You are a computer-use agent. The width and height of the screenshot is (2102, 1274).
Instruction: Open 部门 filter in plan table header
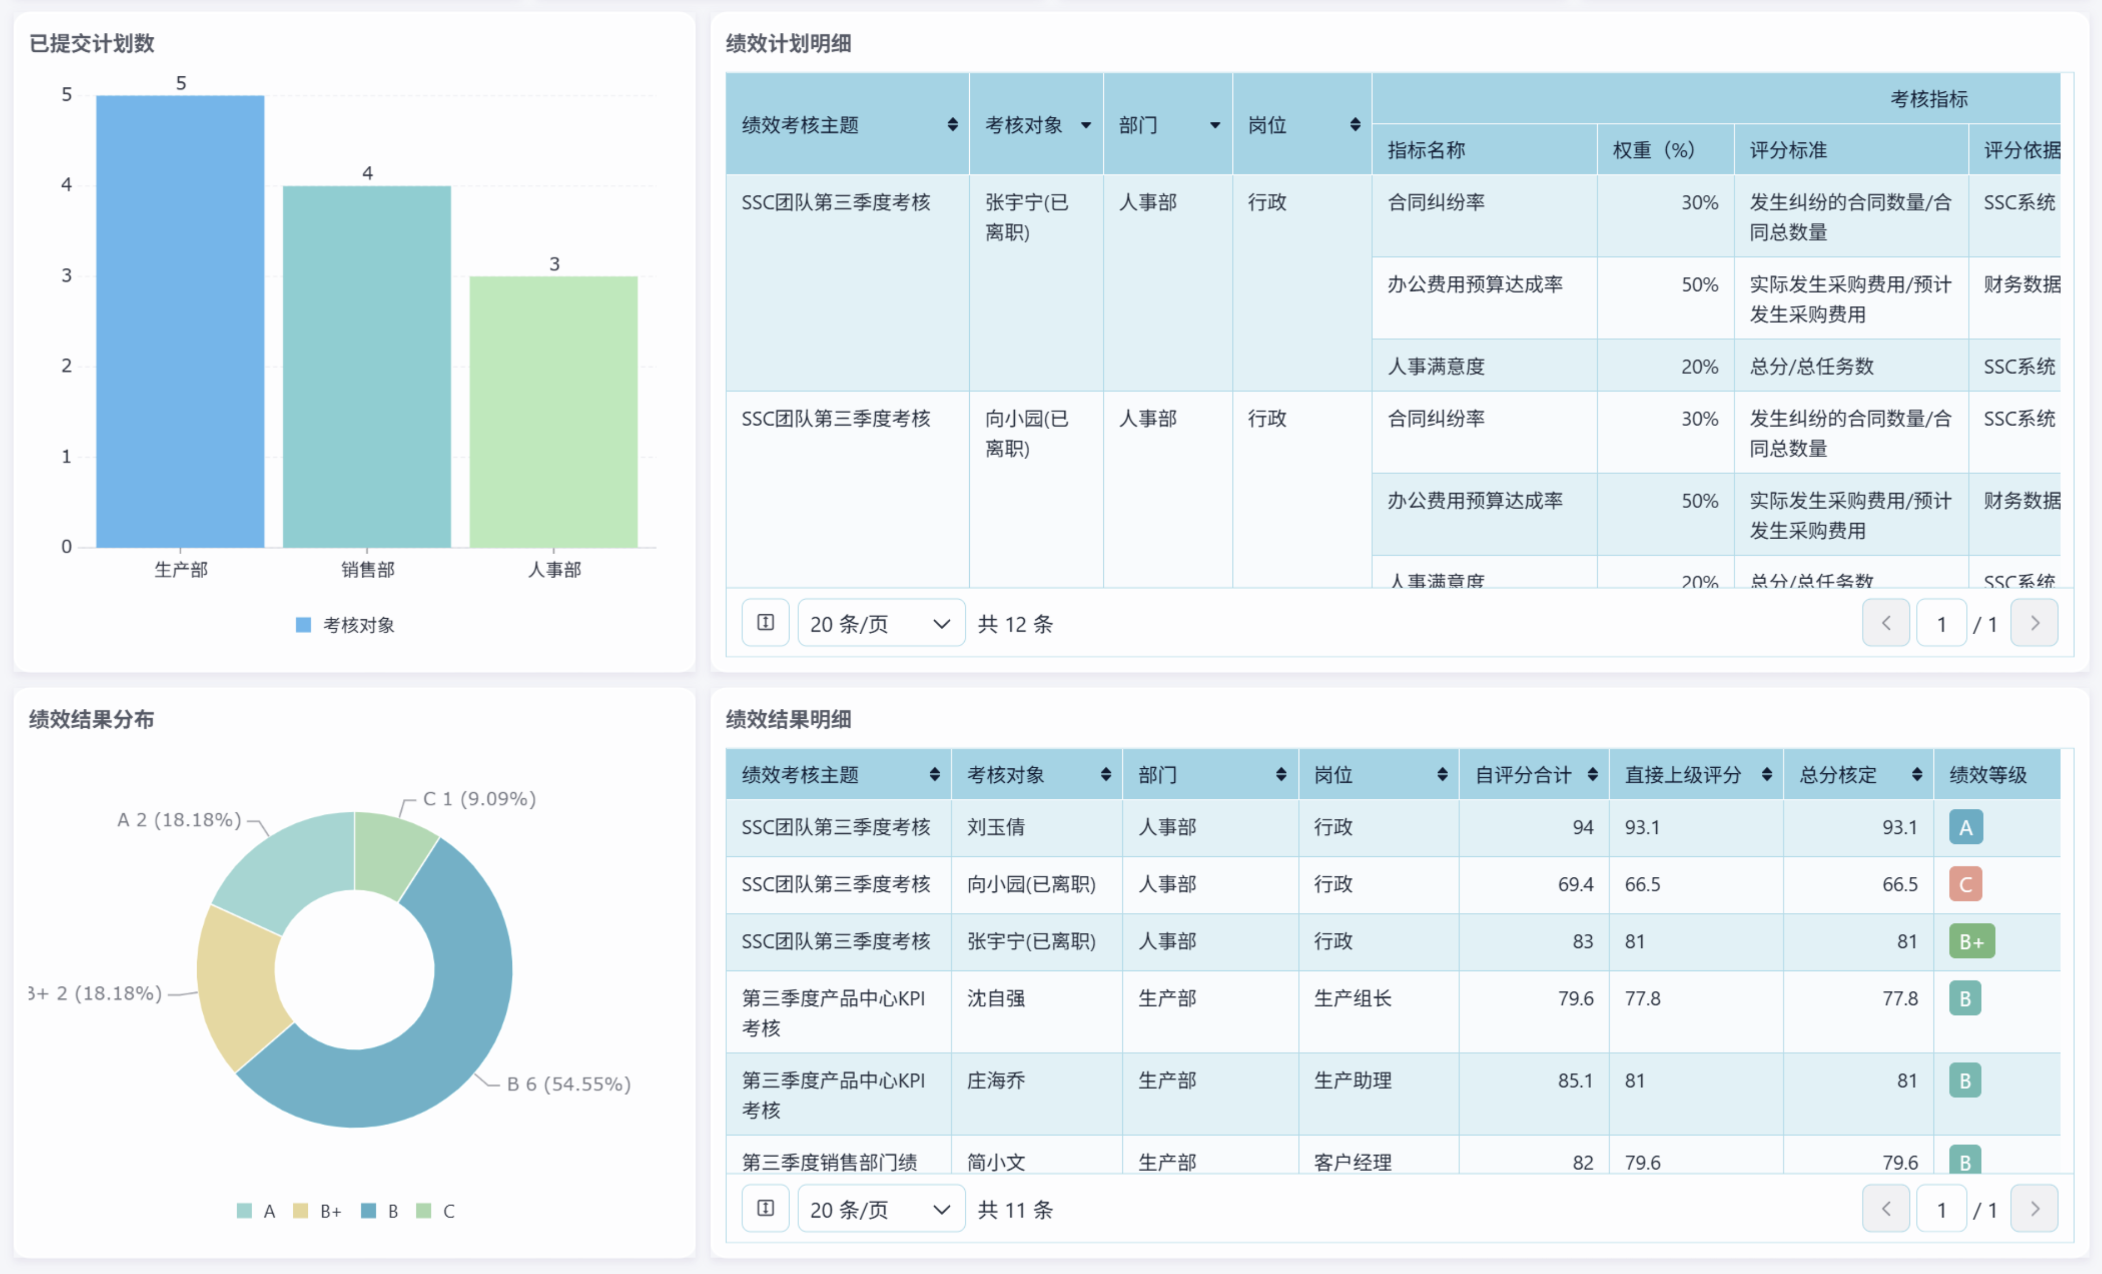[1215, 125]
